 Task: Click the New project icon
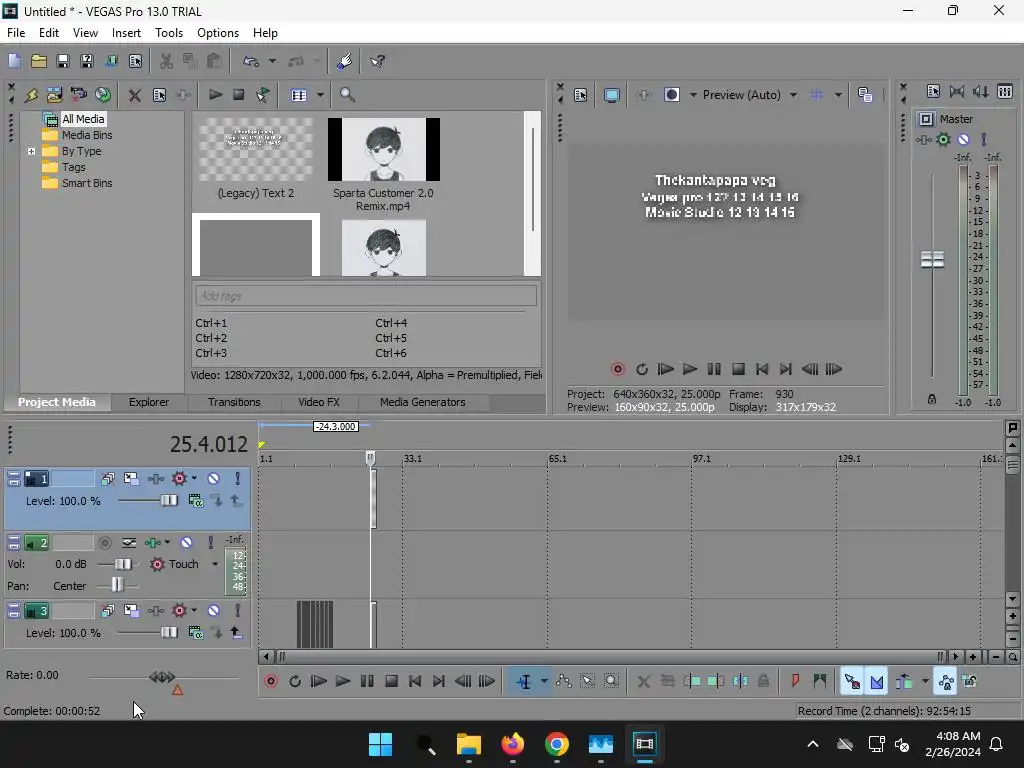14,61
